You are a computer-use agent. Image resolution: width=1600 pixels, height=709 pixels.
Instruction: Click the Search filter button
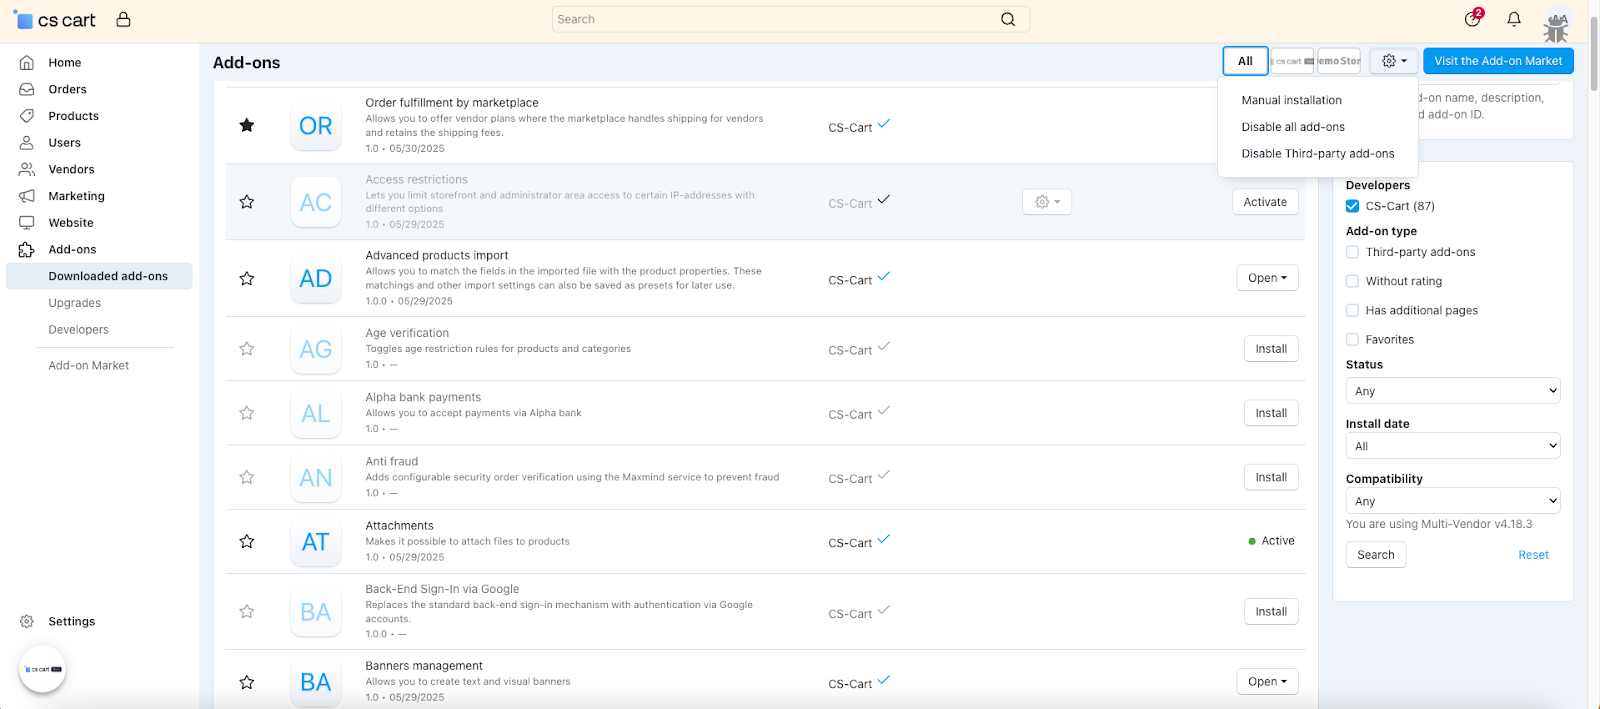click(1376, 555)
